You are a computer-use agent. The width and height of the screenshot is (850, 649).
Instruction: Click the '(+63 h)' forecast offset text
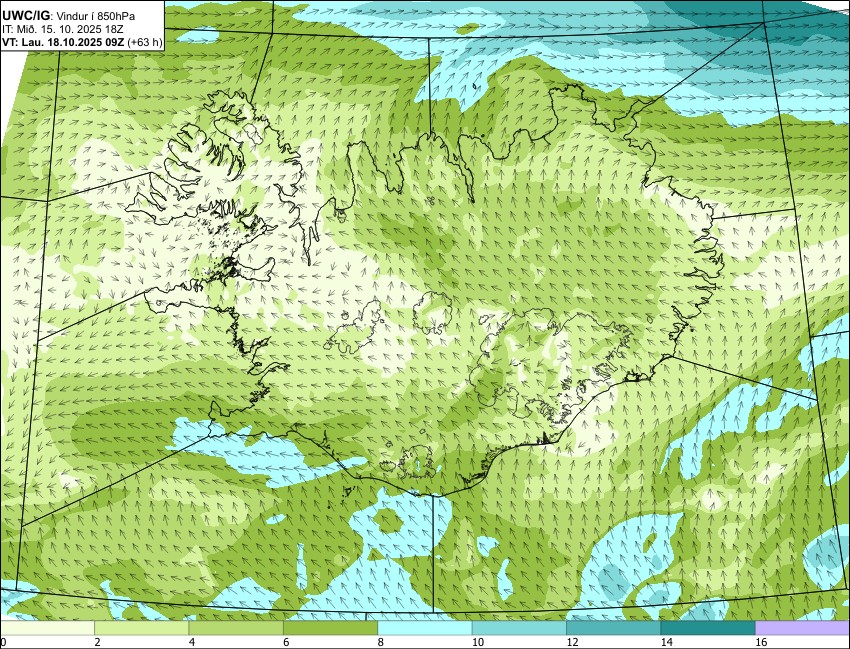point(144,42)
